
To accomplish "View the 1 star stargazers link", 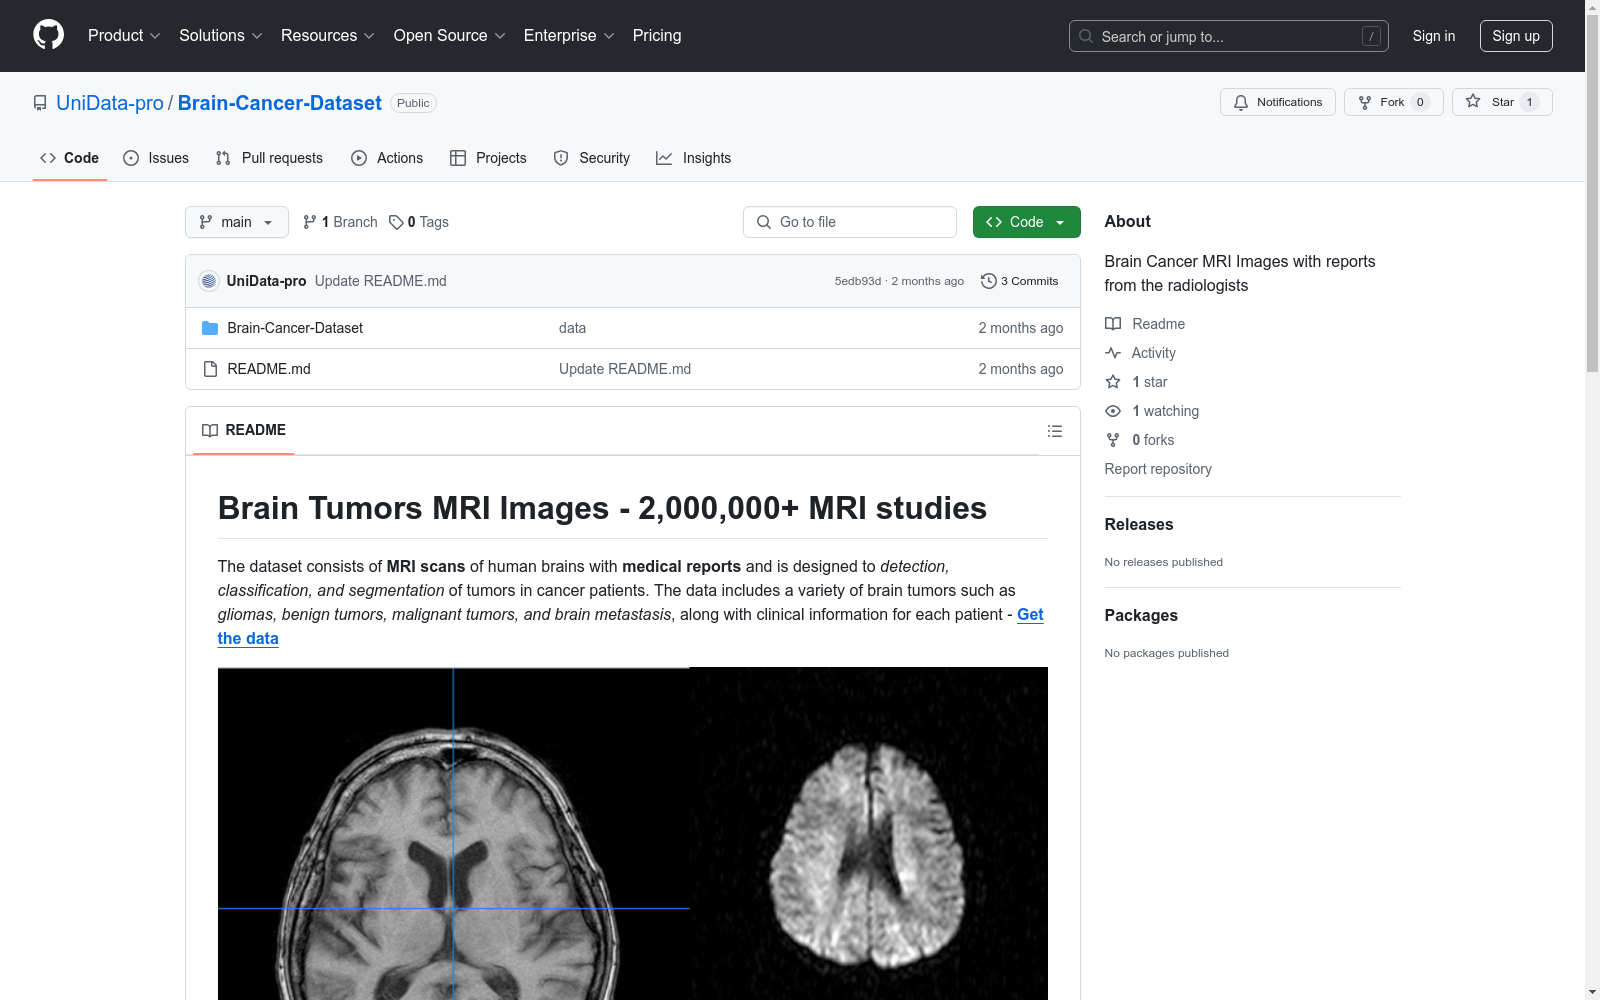I will point(1136,382).
